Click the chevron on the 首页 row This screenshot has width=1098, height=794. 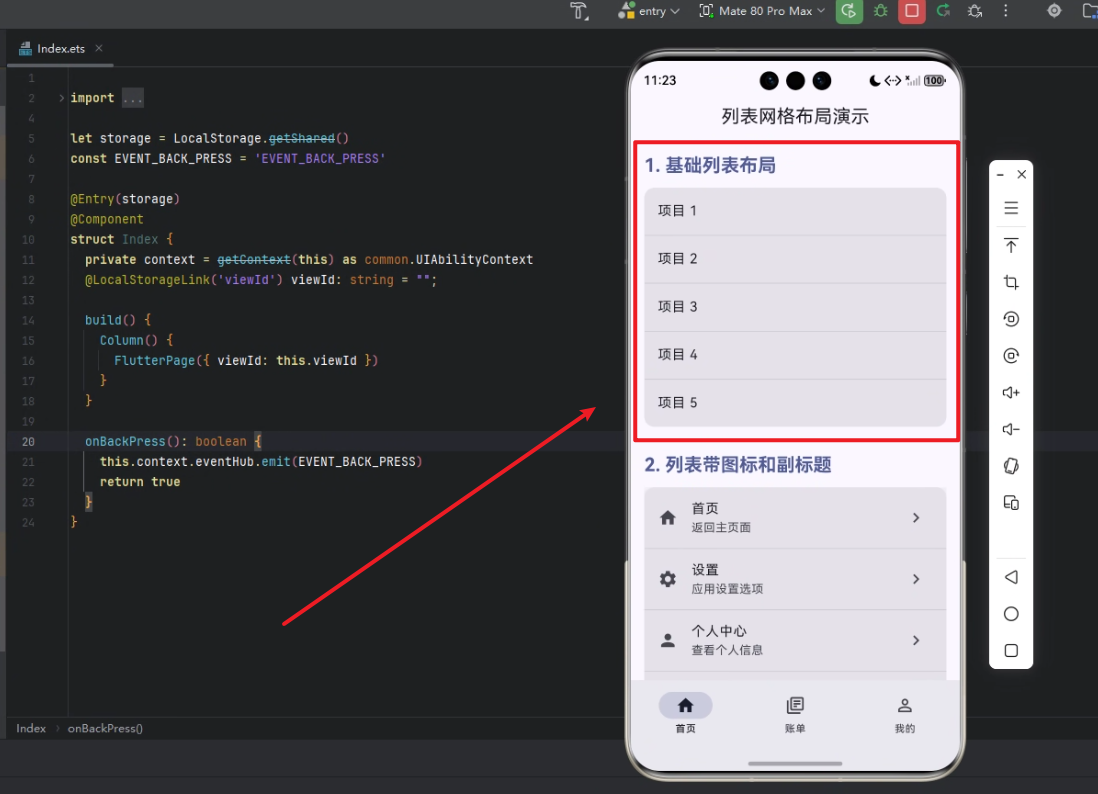[x=916, y=517]
